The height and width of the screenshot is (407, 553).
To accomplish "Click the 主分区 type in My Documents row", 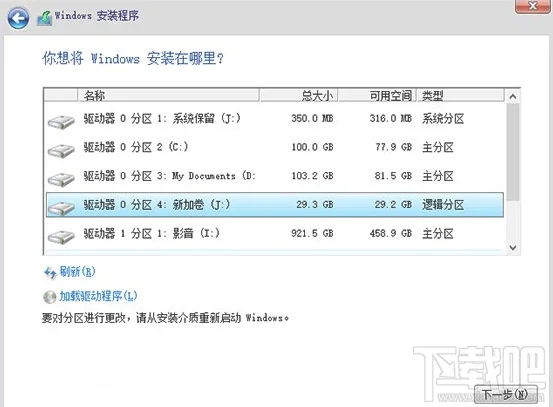I will tap(438, 176).
